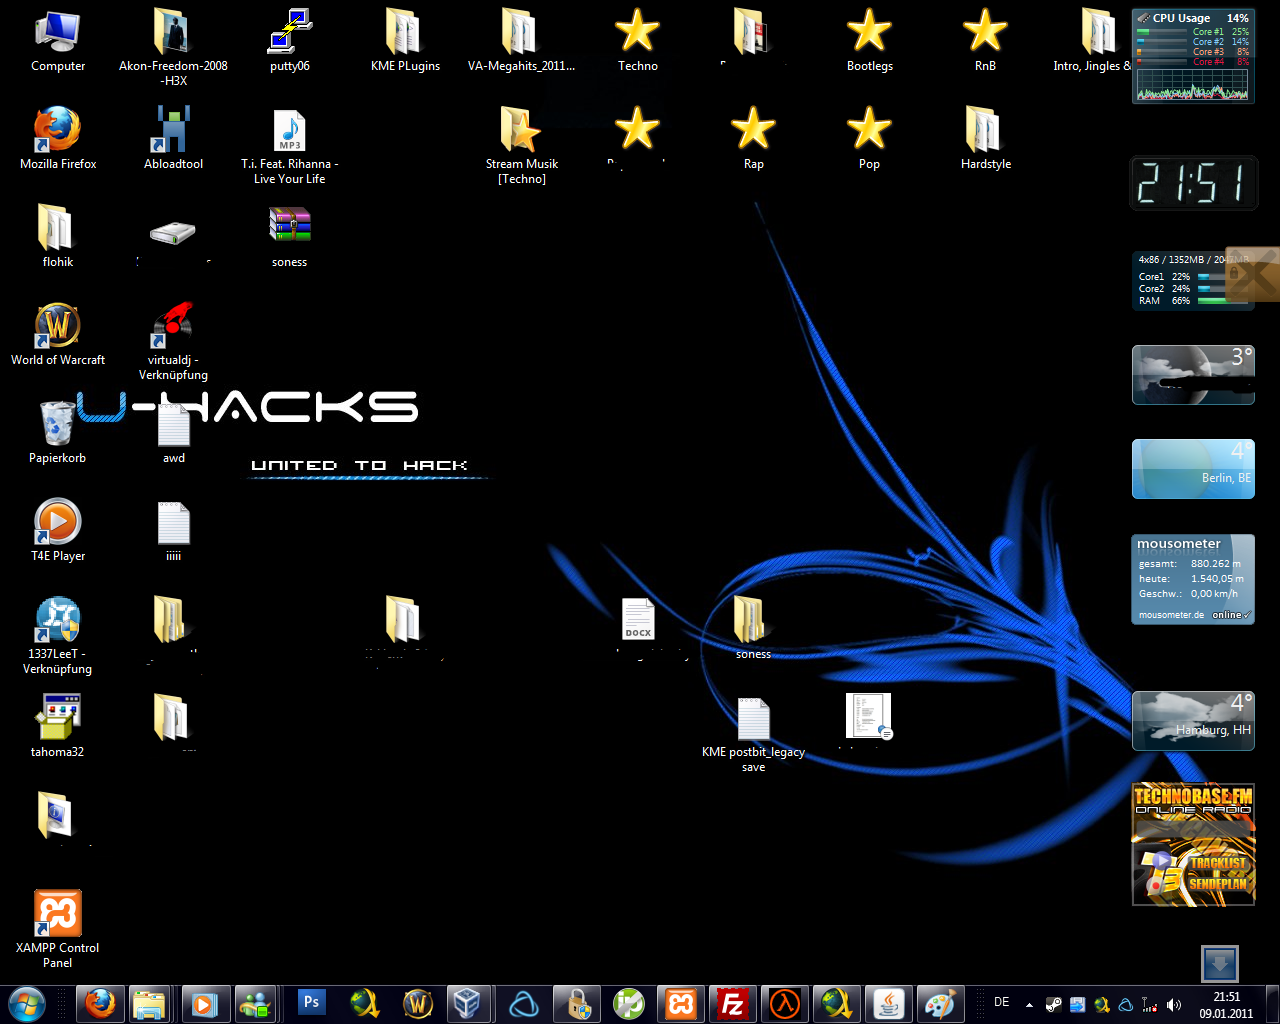Show hidden system tray icons arrow
Screen dimensions: 1280x1024
1029,1004
